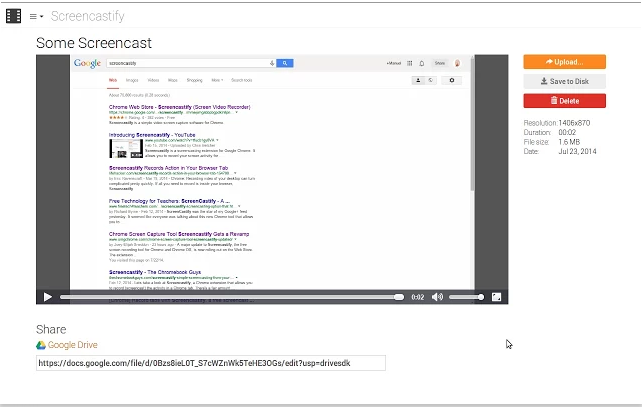Adjust the volume slider
642x407 pixels.
tap(466, 297)
